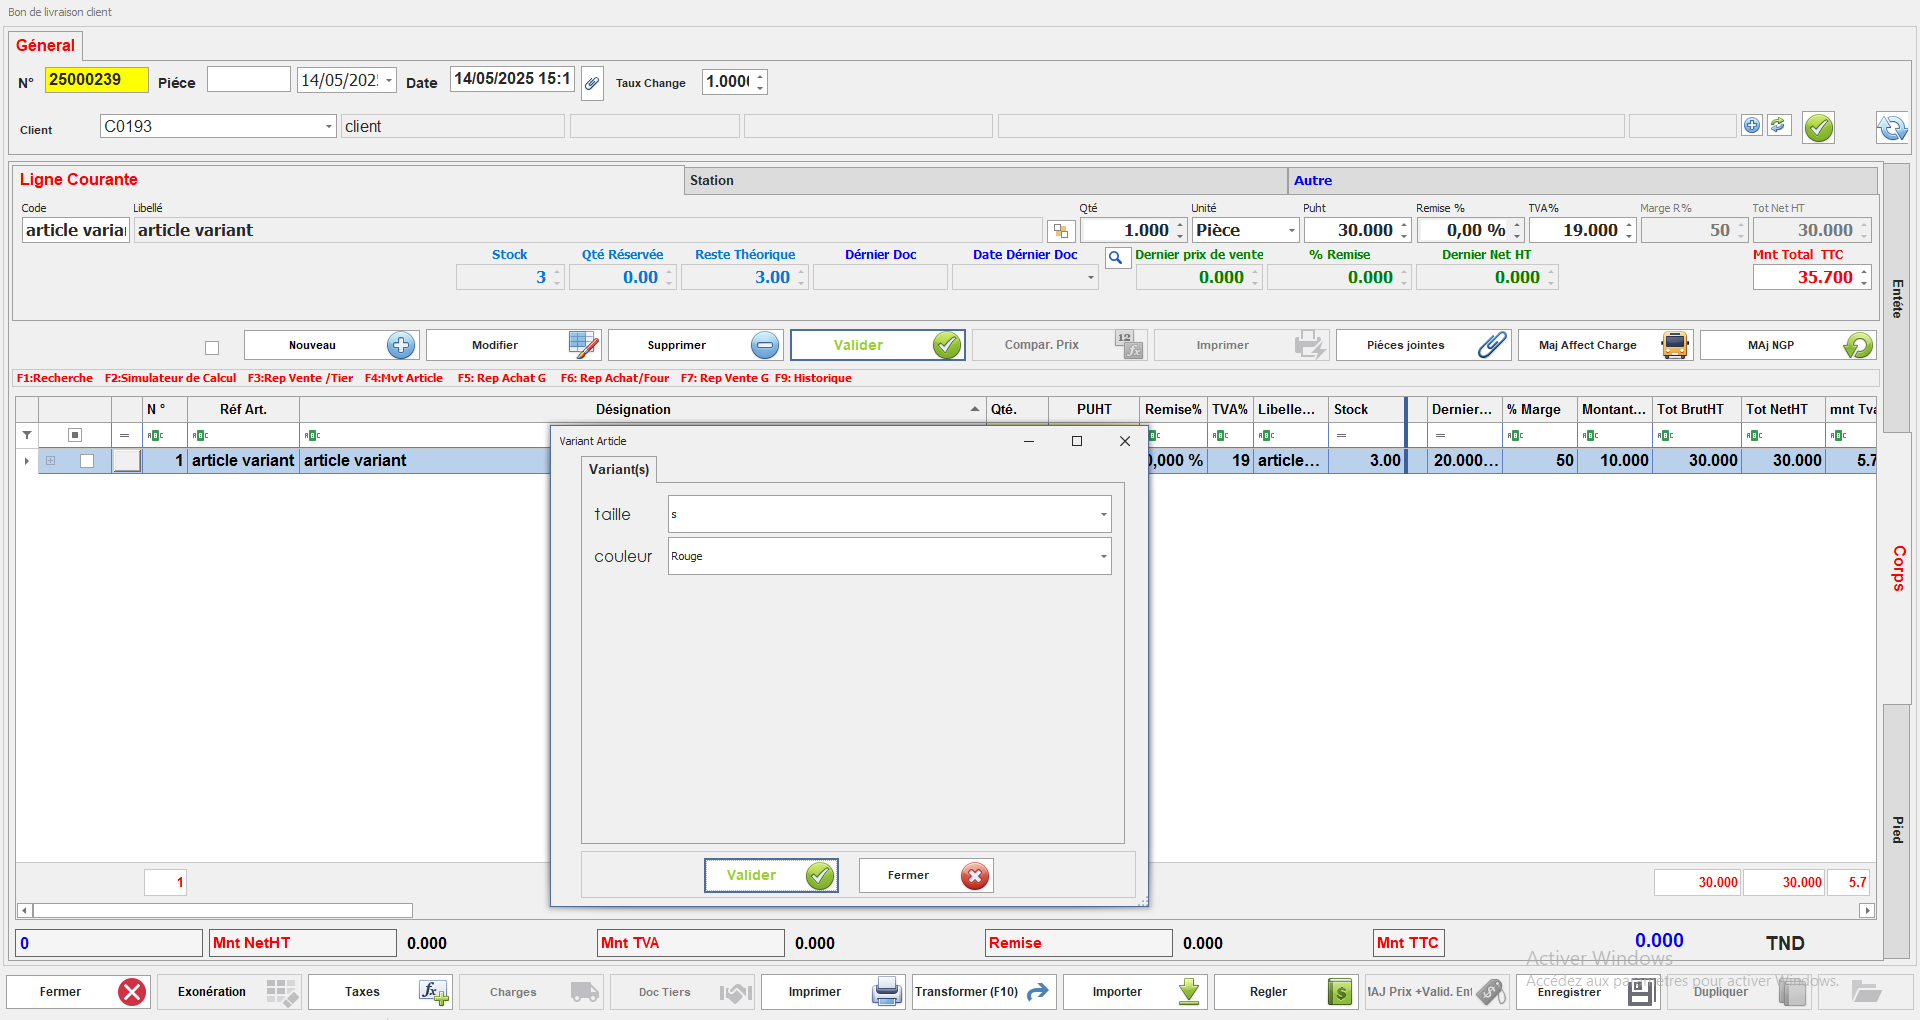Screen dimensions: 1920x1020
Task: Click the attachment paperclip icon beside Date
Action: point(592,83)
